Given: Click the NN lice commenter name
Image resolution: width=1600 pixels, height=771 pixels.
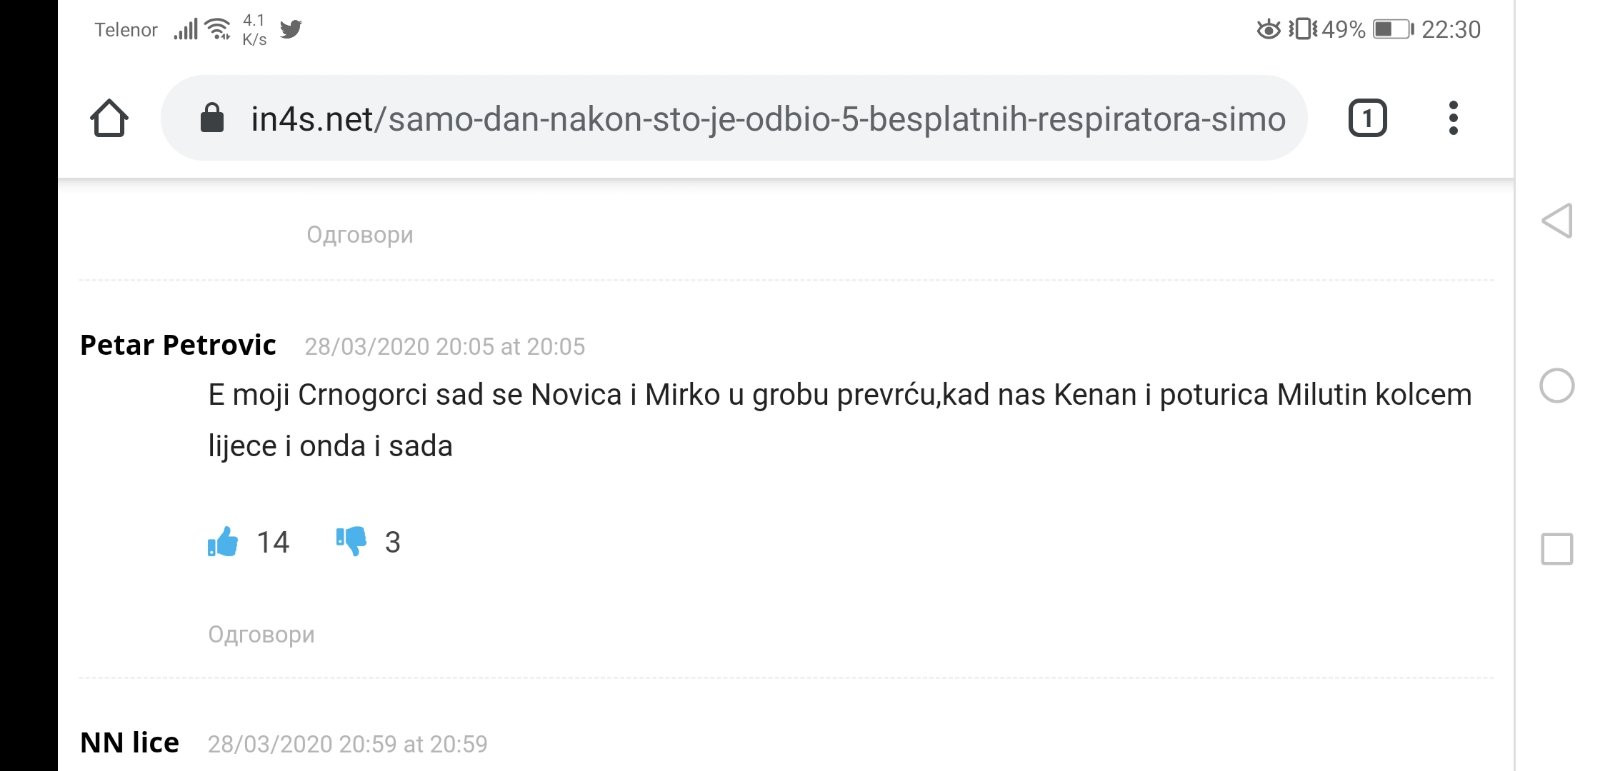Looking at the screenshot, I should (130, 743).
